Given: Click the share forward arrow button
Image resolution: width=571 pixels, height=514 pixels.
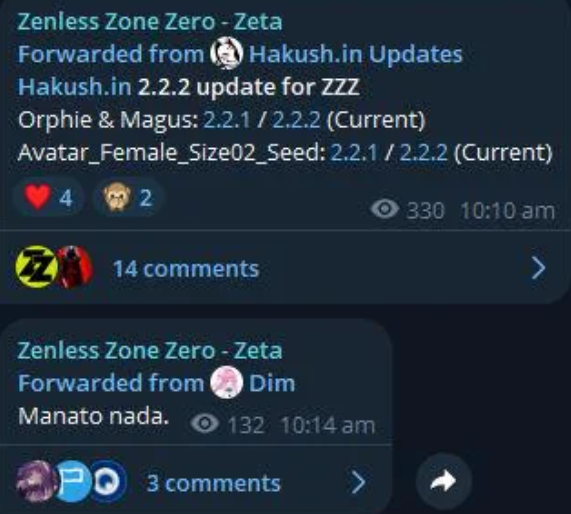Looking at the screenshot, I should [x=443, y=481].
